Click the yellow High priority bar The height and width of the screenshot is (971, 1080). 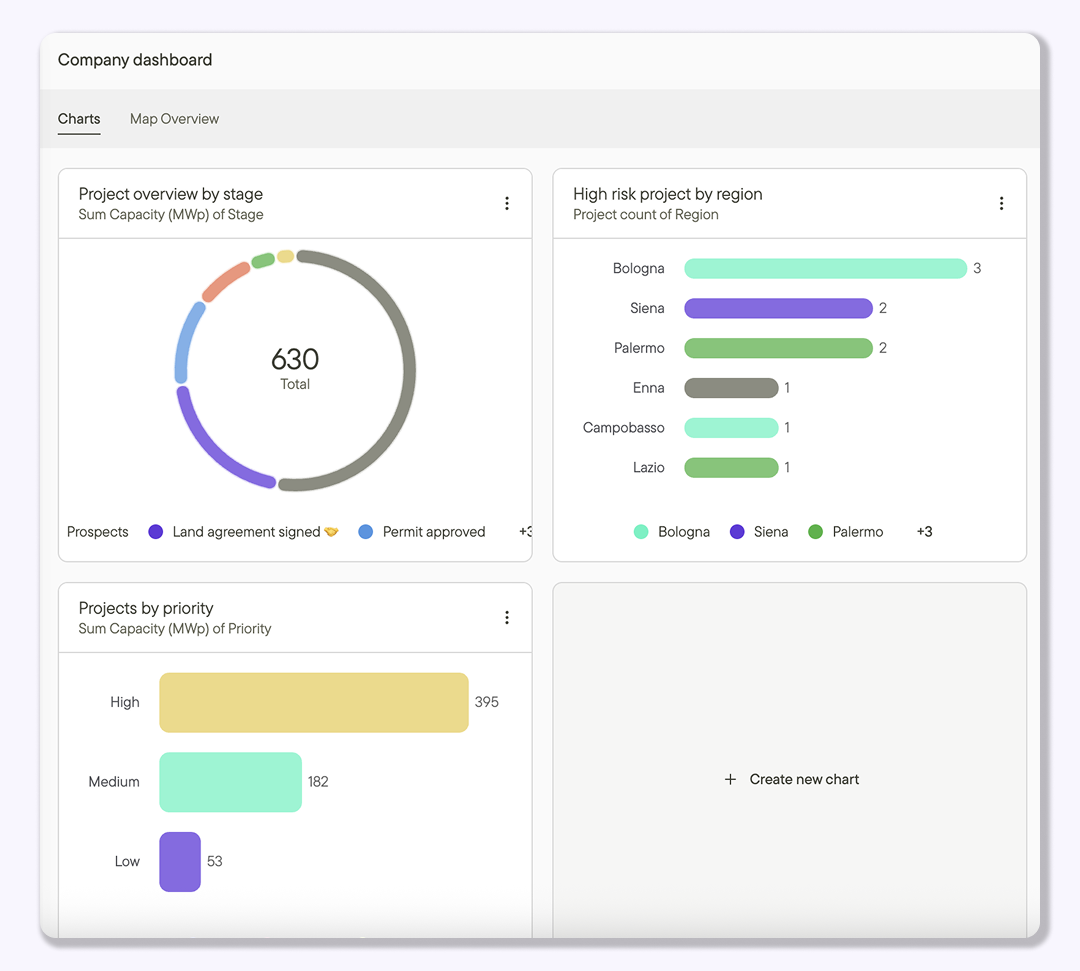tap(313, 702)
